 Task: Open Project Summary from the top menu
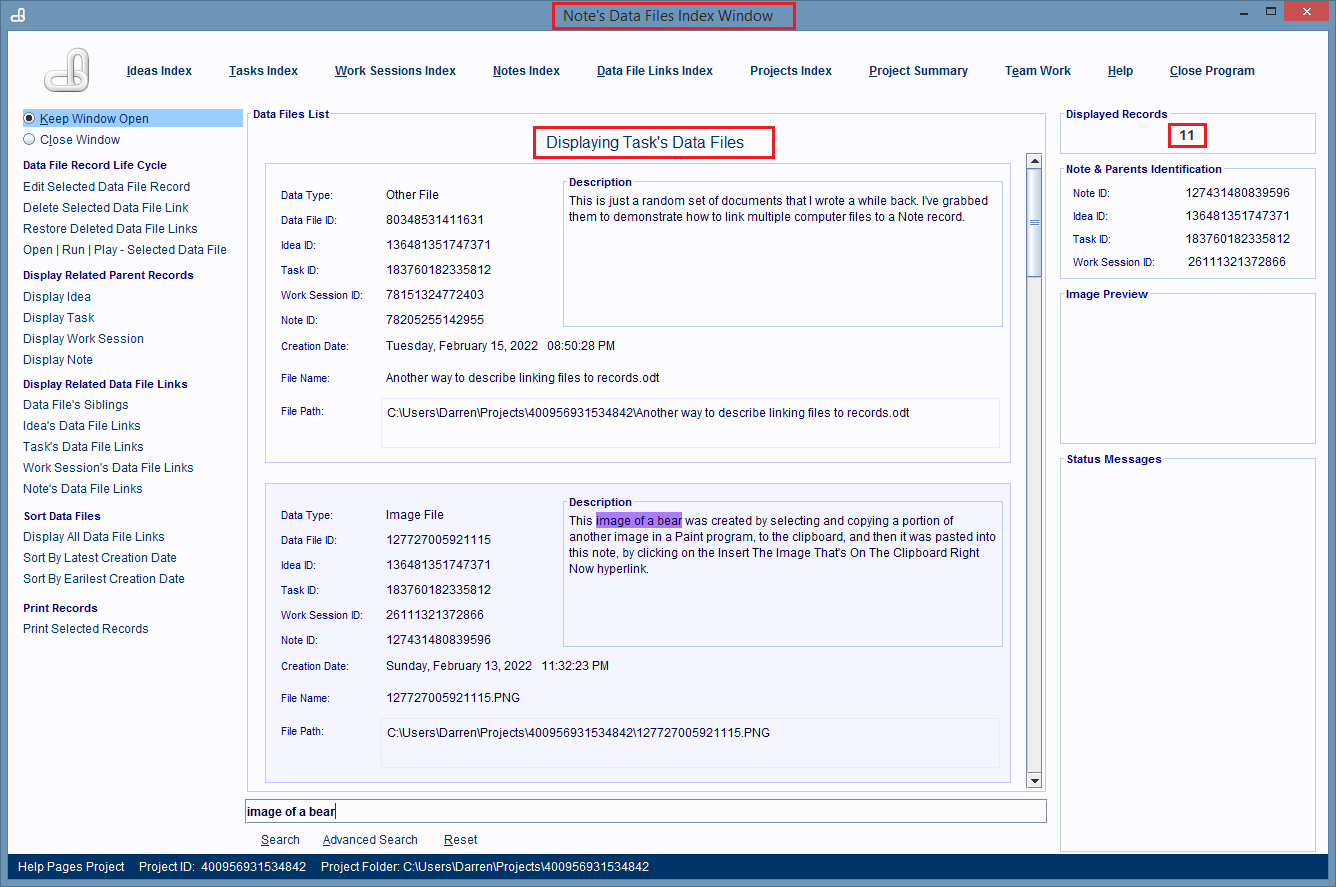[x=917, y=71]
